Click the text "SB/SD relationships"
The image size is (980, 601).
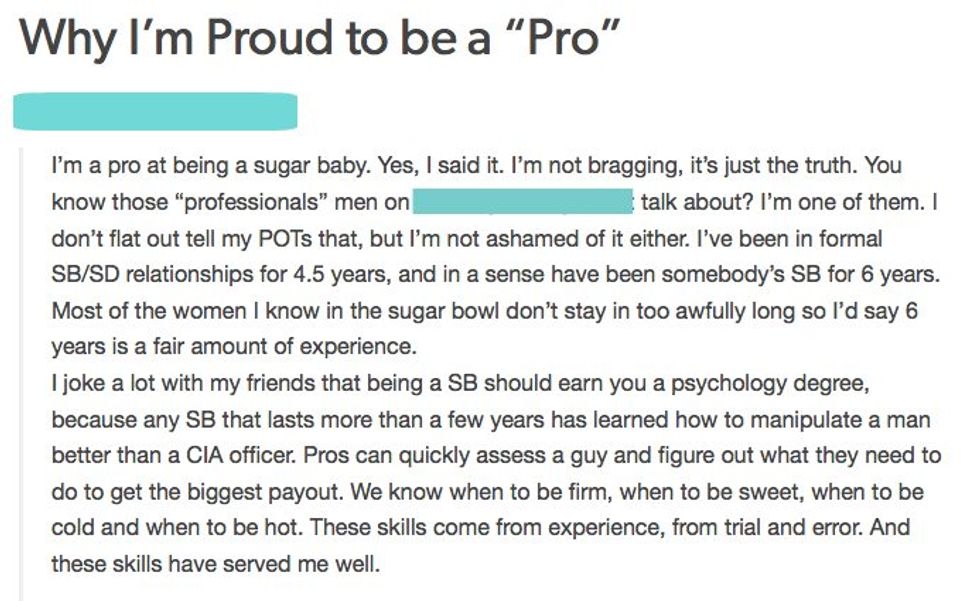tap(131, 272)
